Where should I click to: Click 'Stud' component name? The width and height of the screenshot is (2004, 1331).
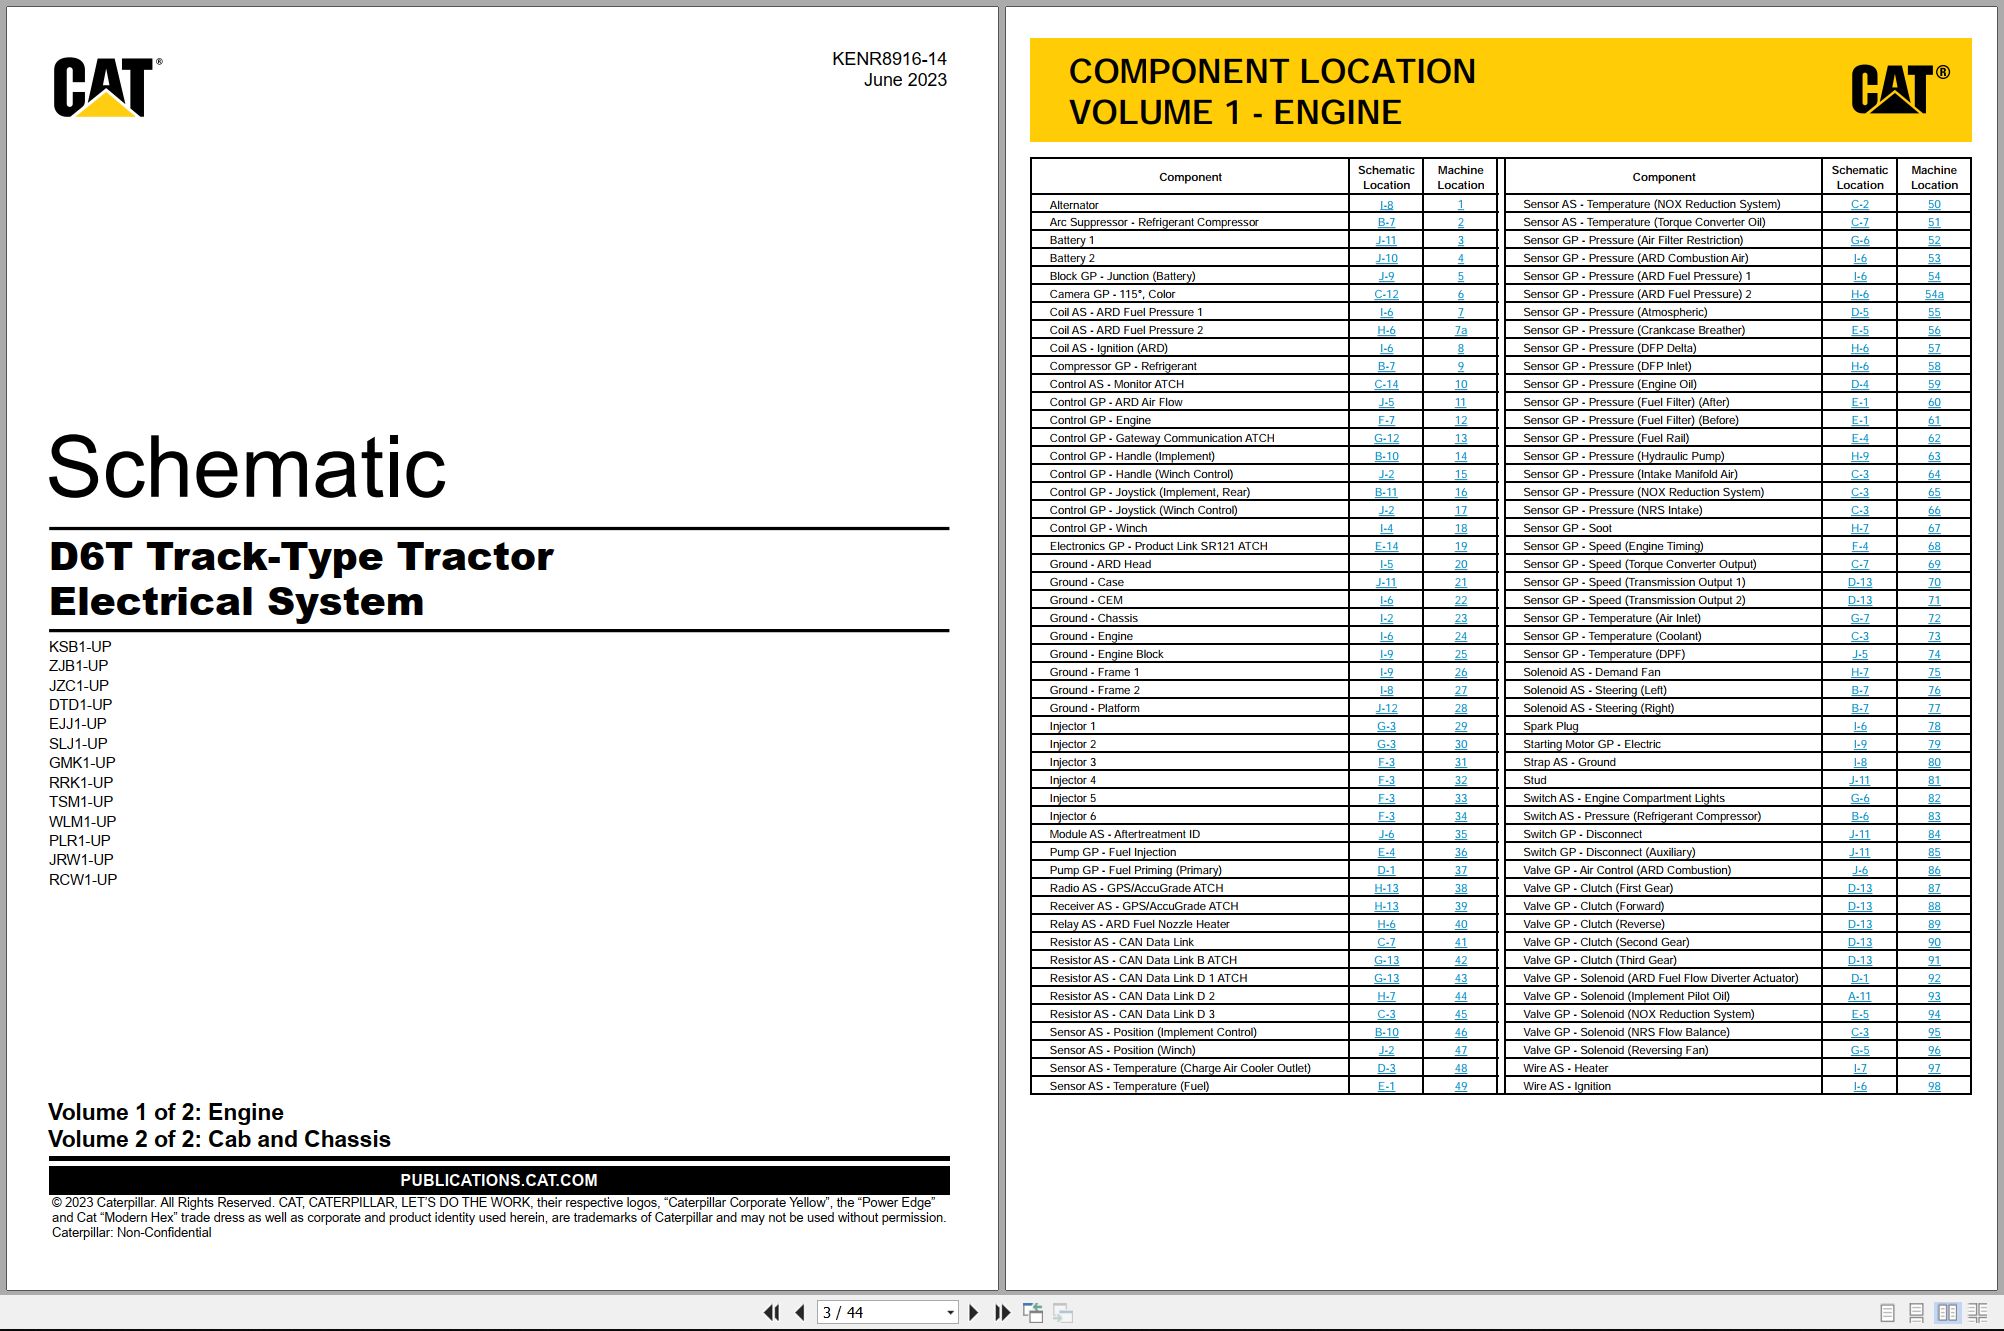1534,781
